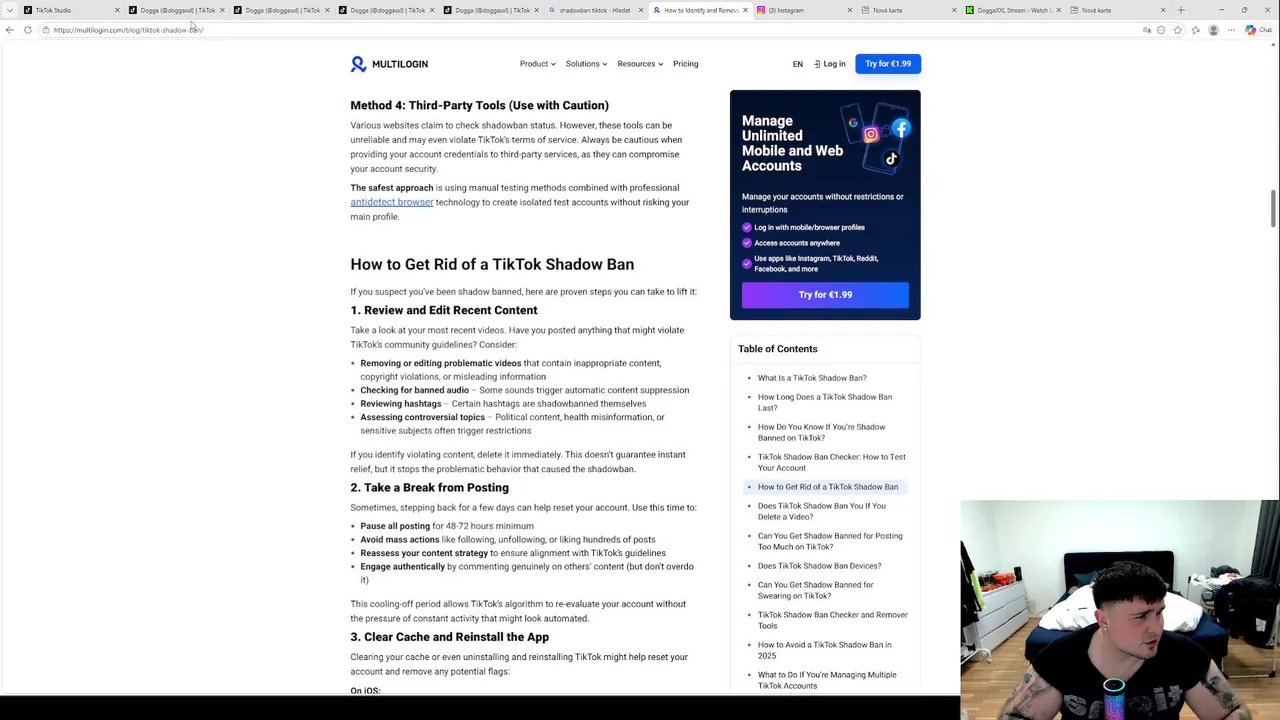Open Copilot Chat sidebar

point(1257,30)
